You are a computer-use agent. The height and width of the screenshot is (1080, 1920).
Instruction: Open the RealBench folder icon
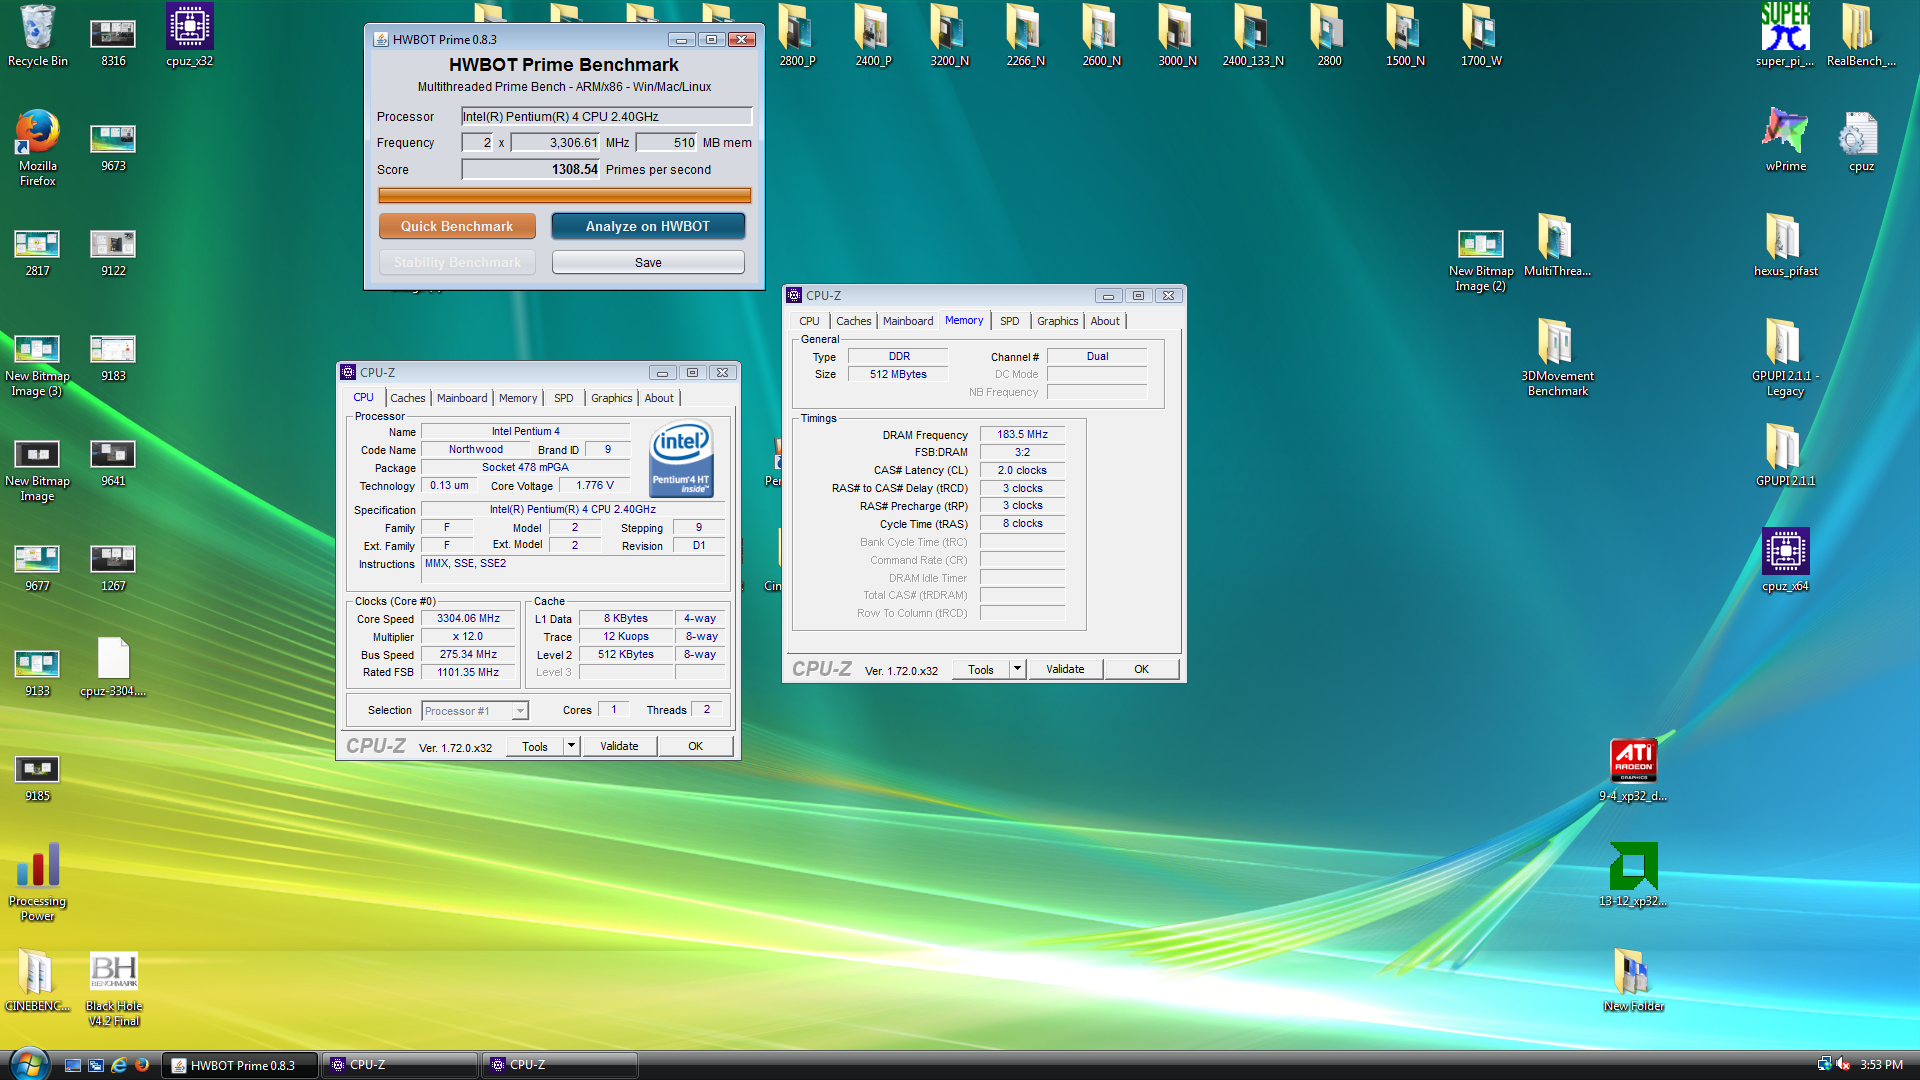pyautogui.click(x=1860, y=36)
